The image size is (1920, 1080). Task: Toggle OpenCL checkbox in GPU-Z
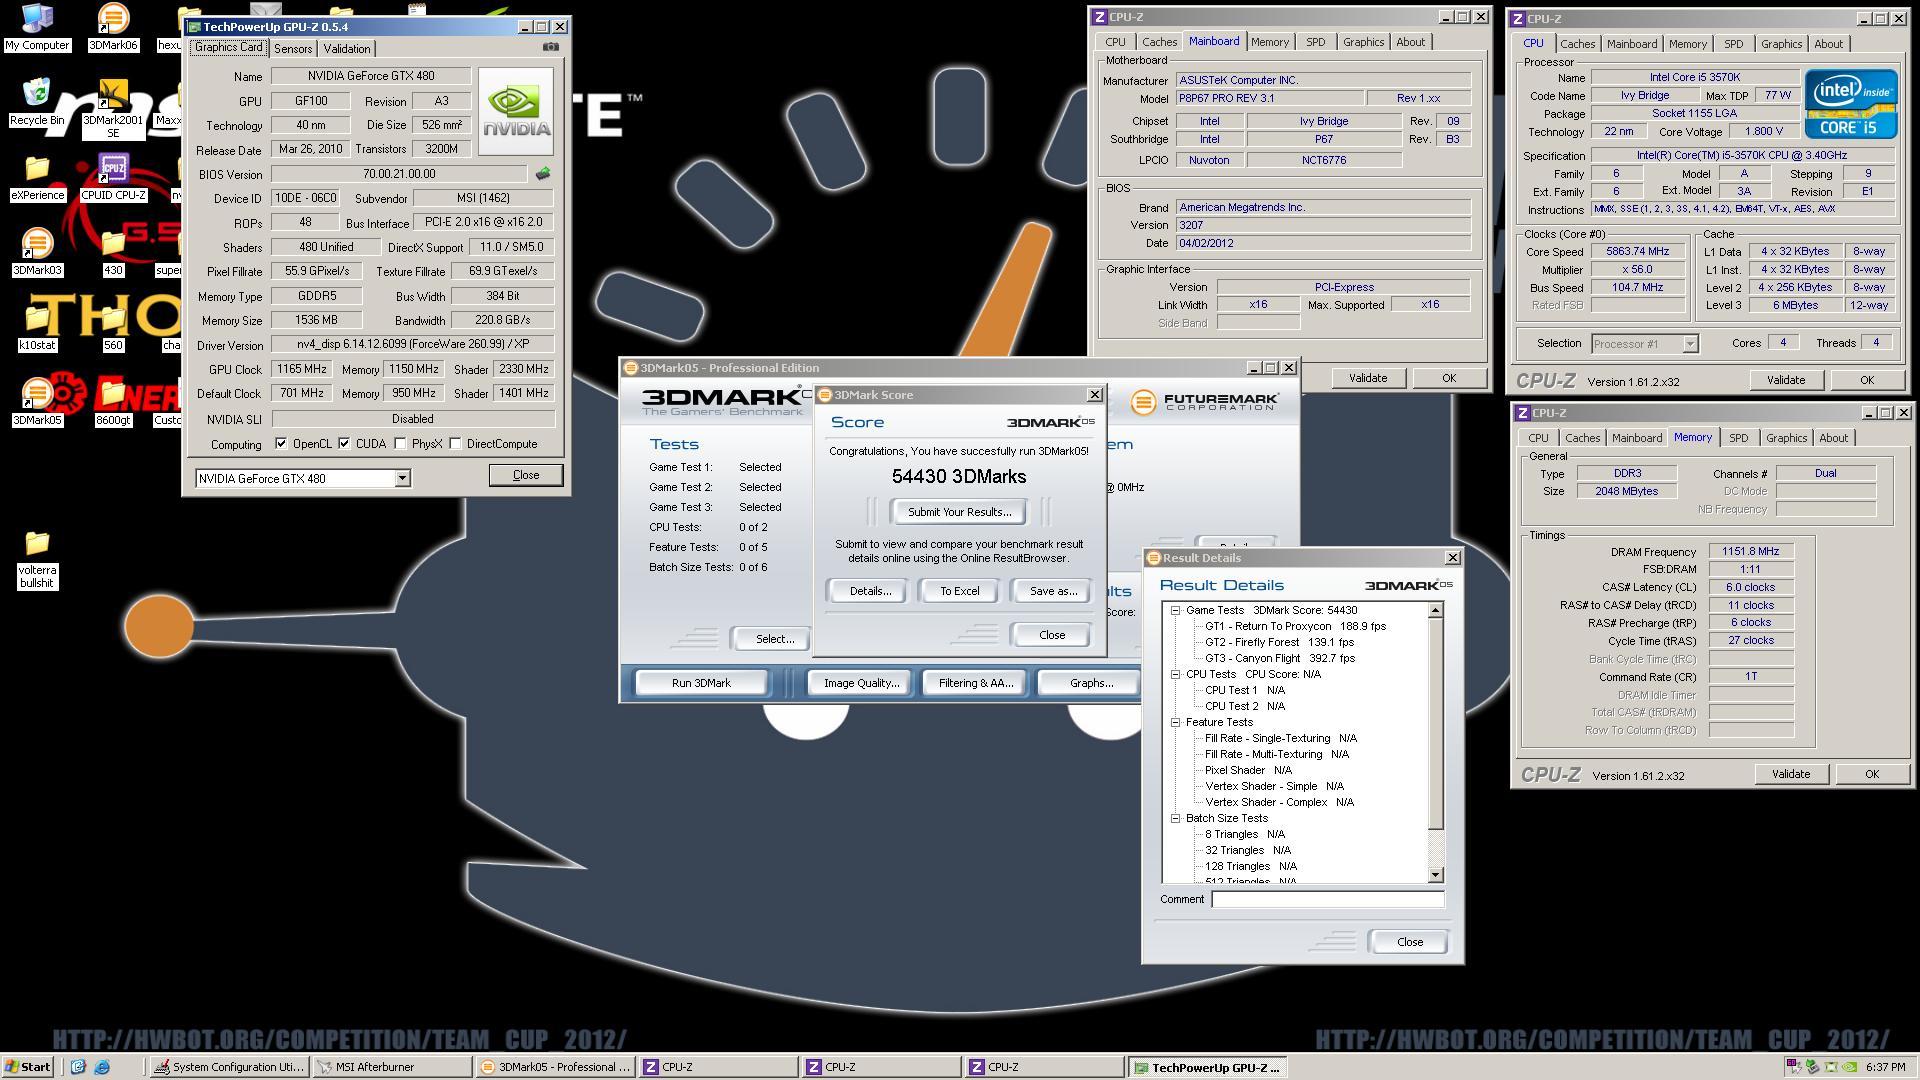pos(281,444)
